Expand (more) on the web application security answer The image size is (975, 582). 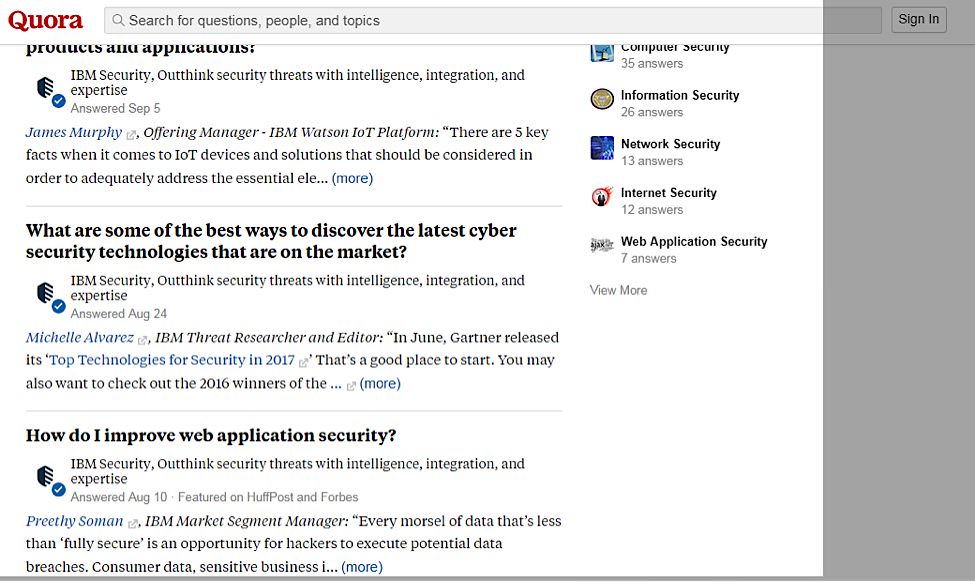tap(362, 567)
